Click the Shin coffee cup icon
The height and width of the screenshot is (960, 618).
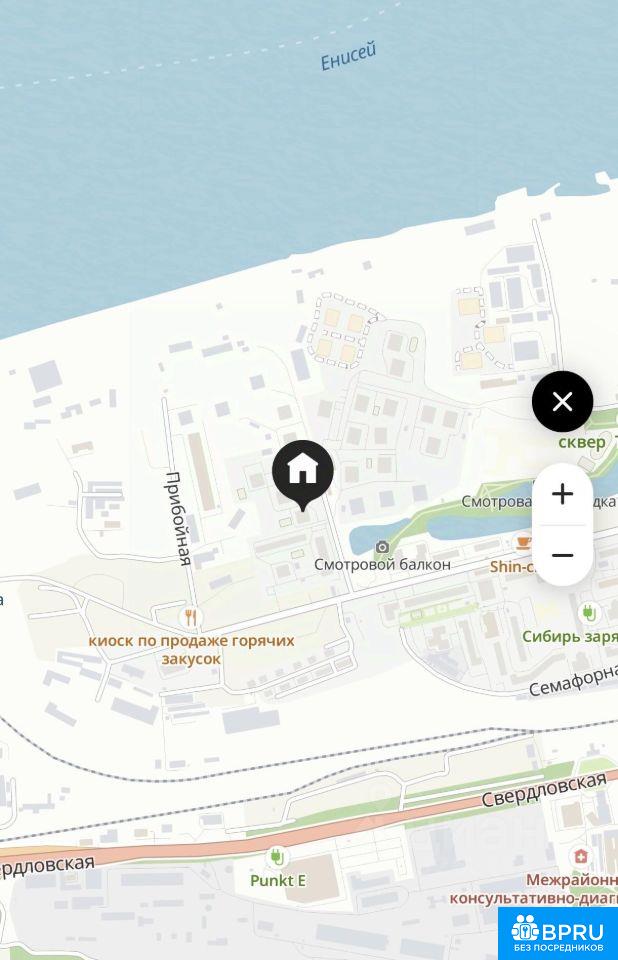pos(522,542)
